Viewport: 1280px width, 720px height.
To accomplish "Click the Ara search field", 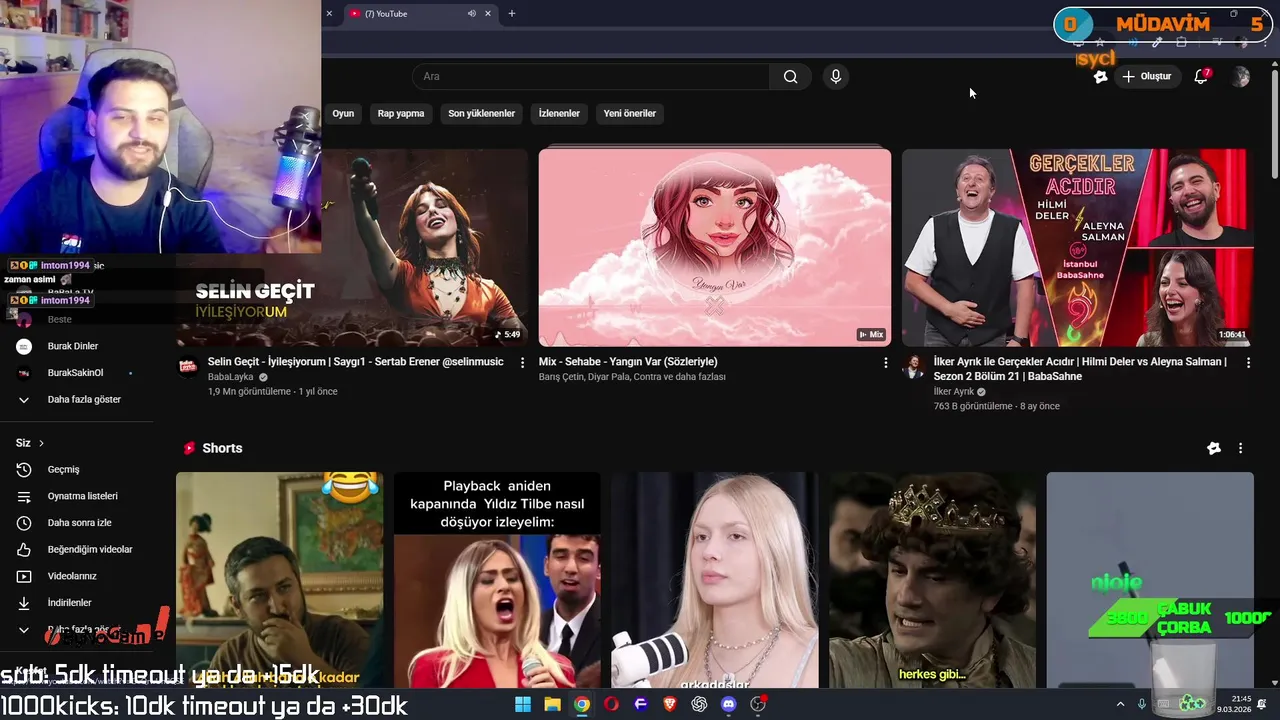I will tap(591, 77).
